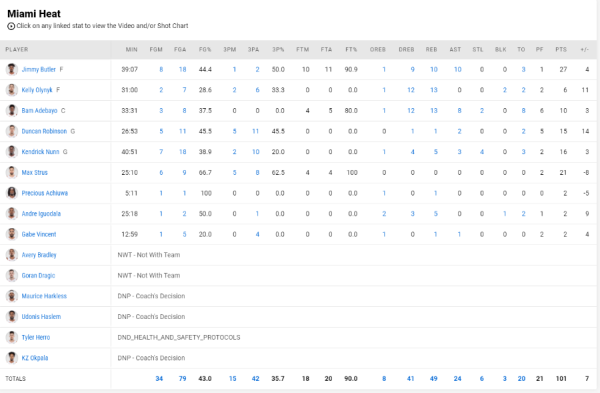
Task: Click Precious Achiuwa's headshot thumbnail
Action: tap(12, 193)
